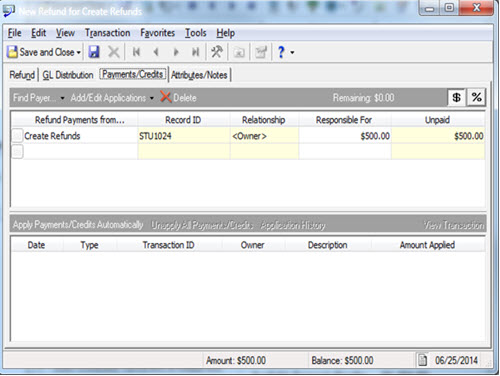This screenshot has width=500, height=376.
Task: Click the empty Record ID cell in second row
Action: (184, 152)
